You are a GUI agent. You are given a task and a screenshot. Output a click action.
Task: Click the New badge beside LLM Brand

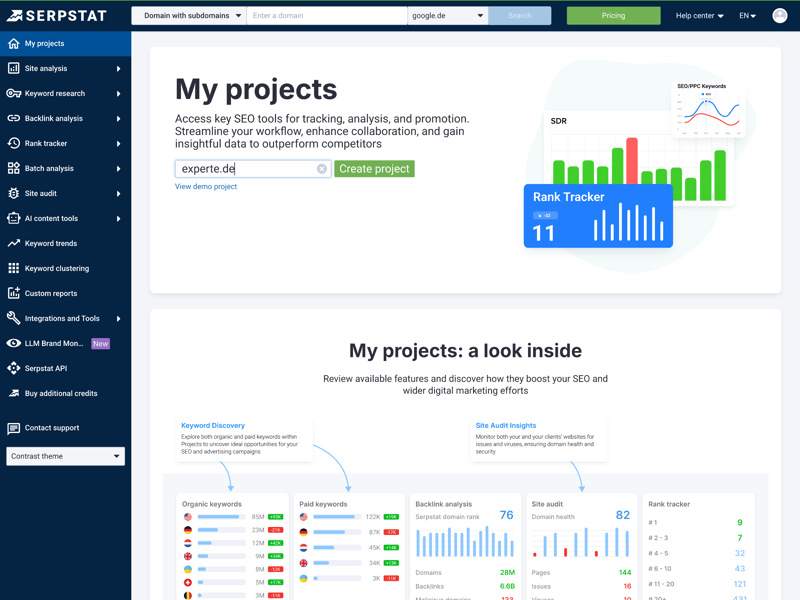101,344
